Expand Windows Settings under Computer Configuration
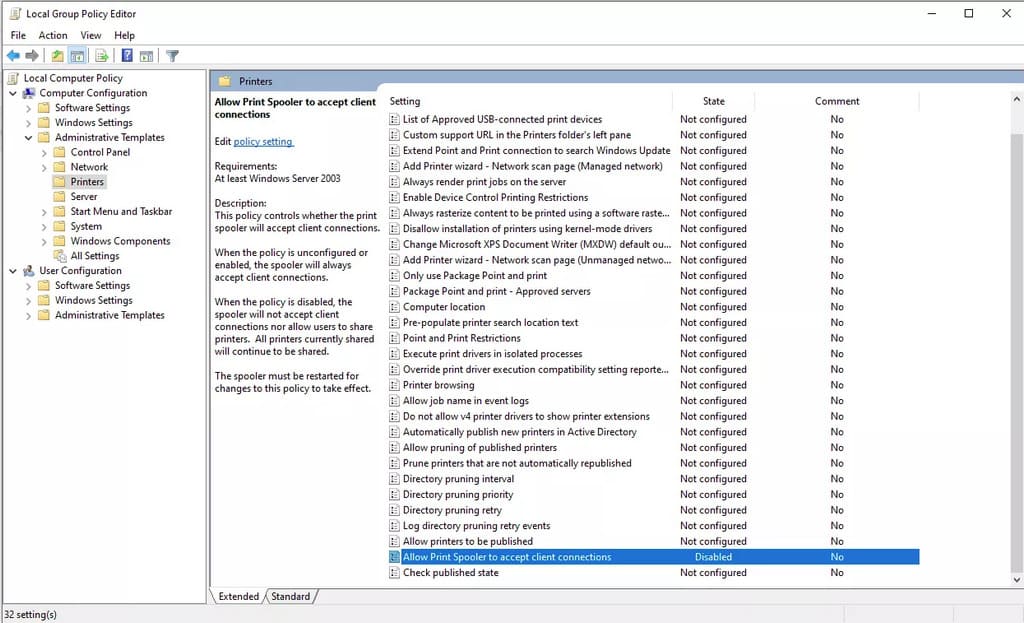The height and width of the screenshot is (623, 1024). point(28,123)
